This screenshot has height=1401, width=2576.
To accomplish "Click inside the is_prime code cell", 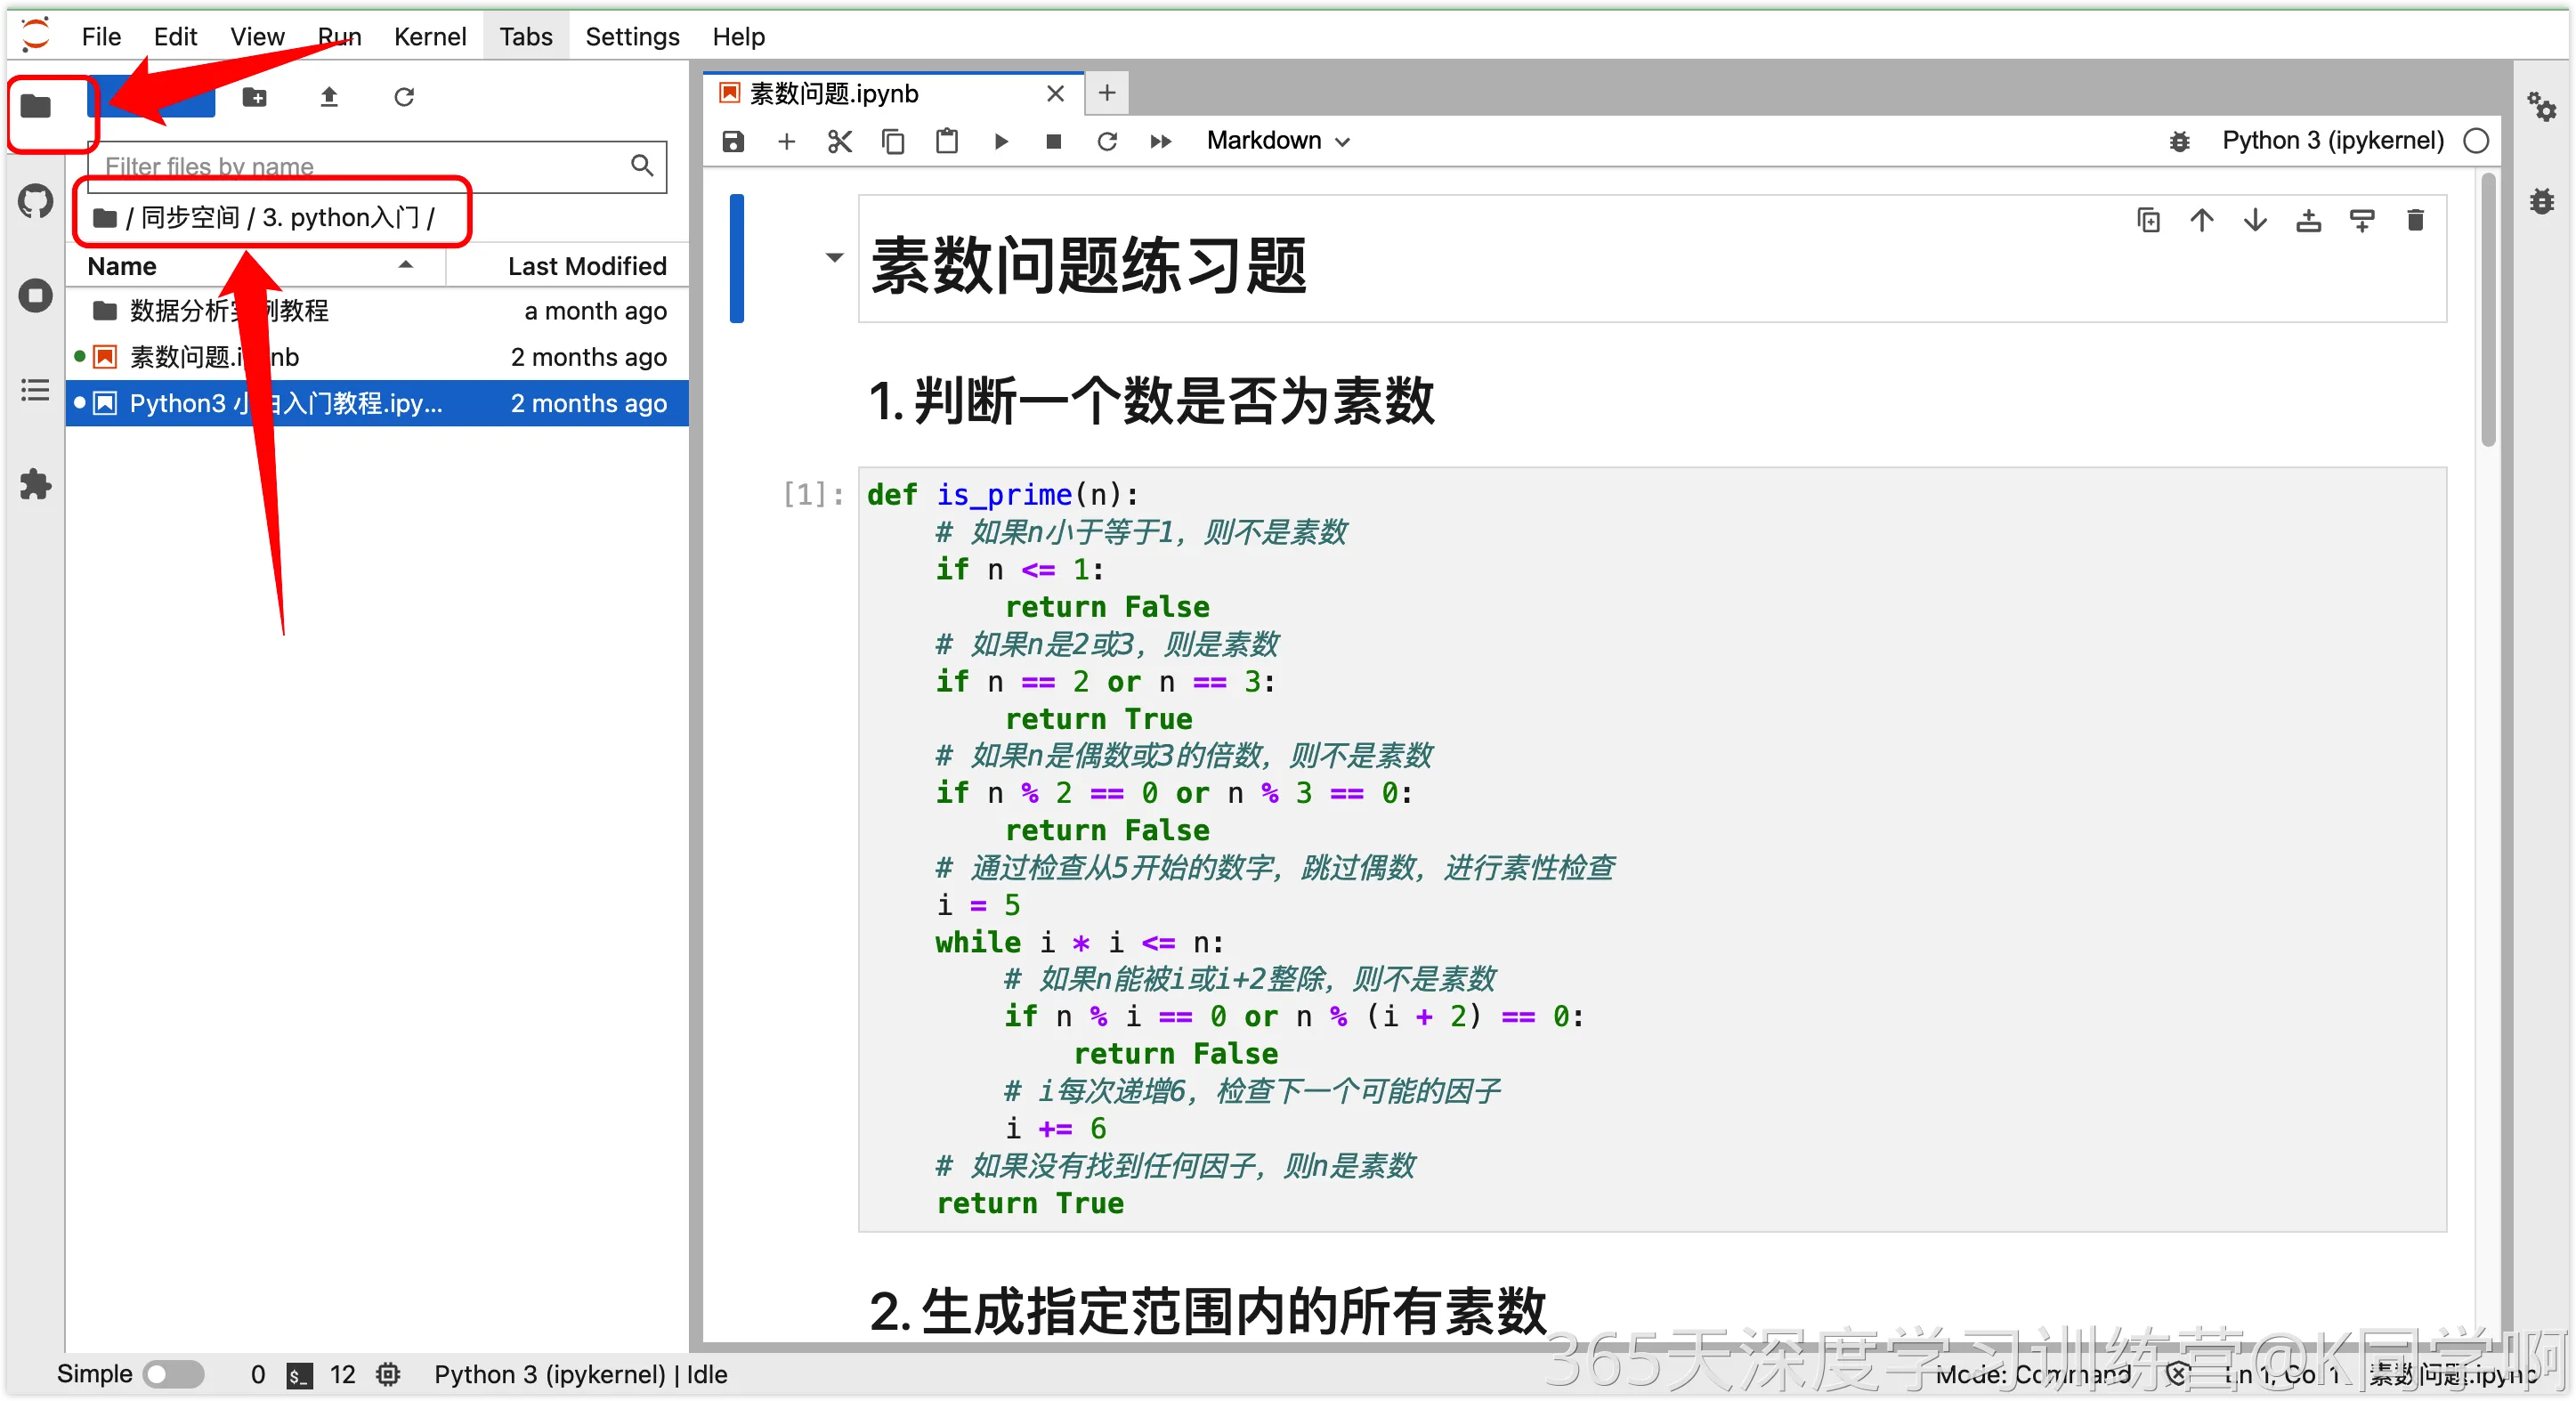I will (1652, 849).
